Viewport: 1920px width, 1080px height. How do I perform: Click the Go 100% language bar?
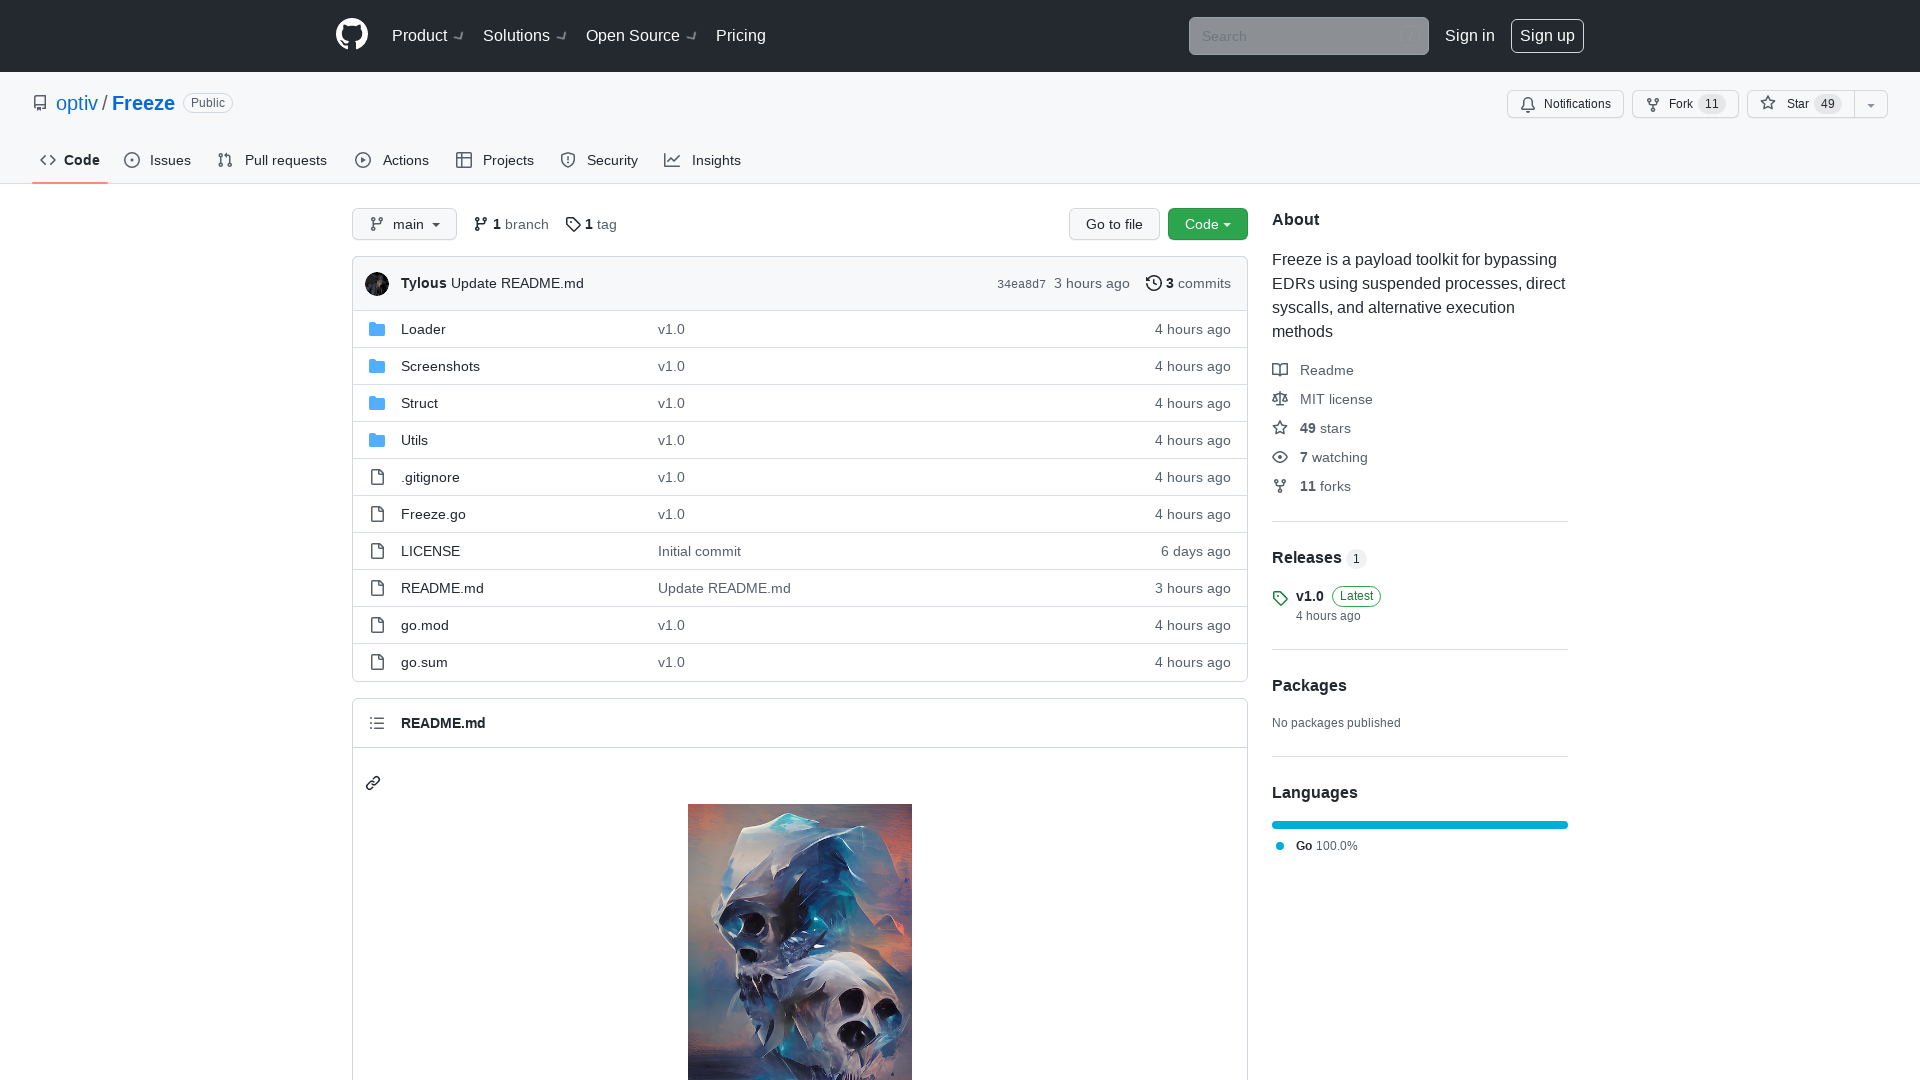coord(1419,825)
